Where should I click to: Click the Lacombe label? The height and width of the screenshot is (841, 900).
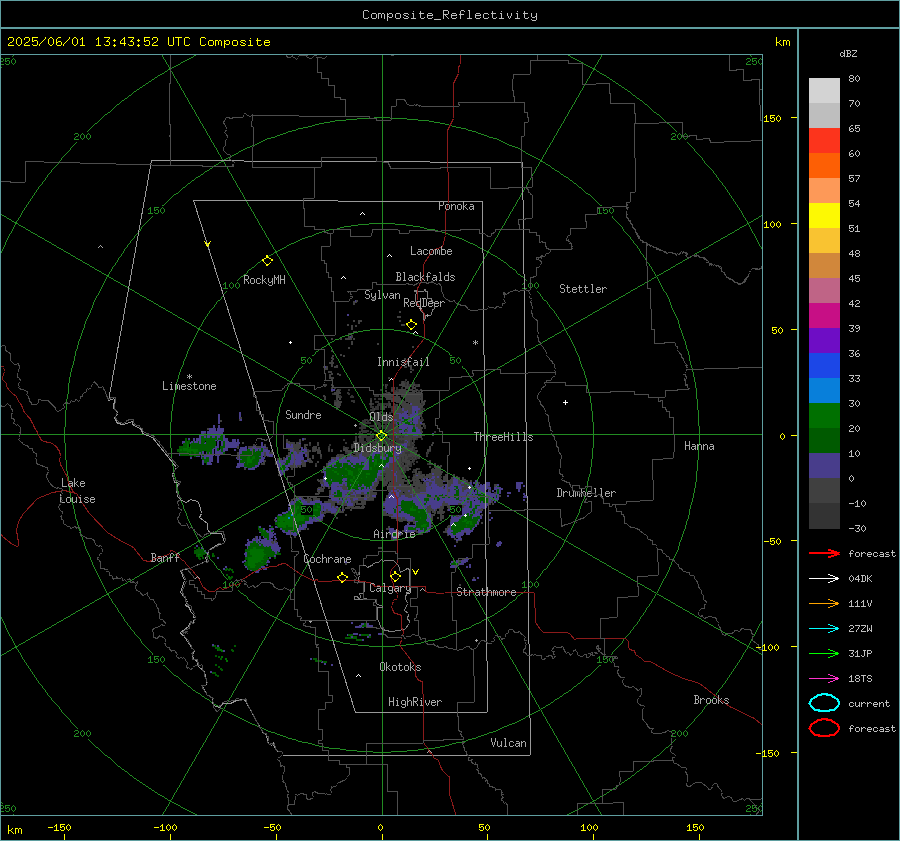(x=431, y=251)
